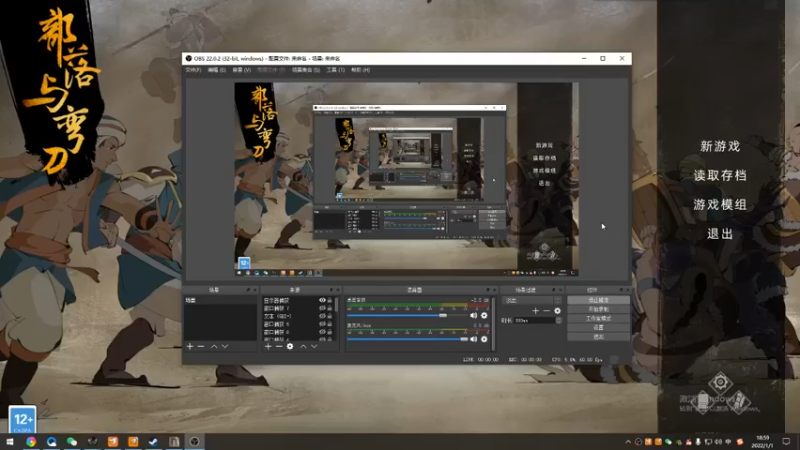Add a new source with the plus icon in Sources panel

click(268, 346)
